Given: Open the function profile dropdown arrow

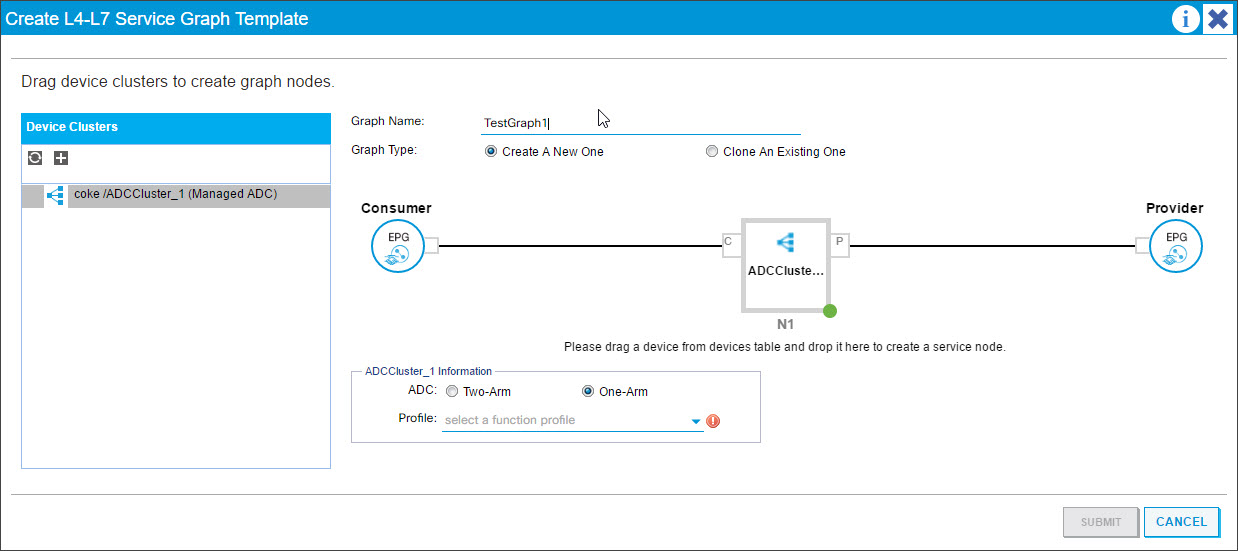Looking at the screenshot, I should [697, 422].
